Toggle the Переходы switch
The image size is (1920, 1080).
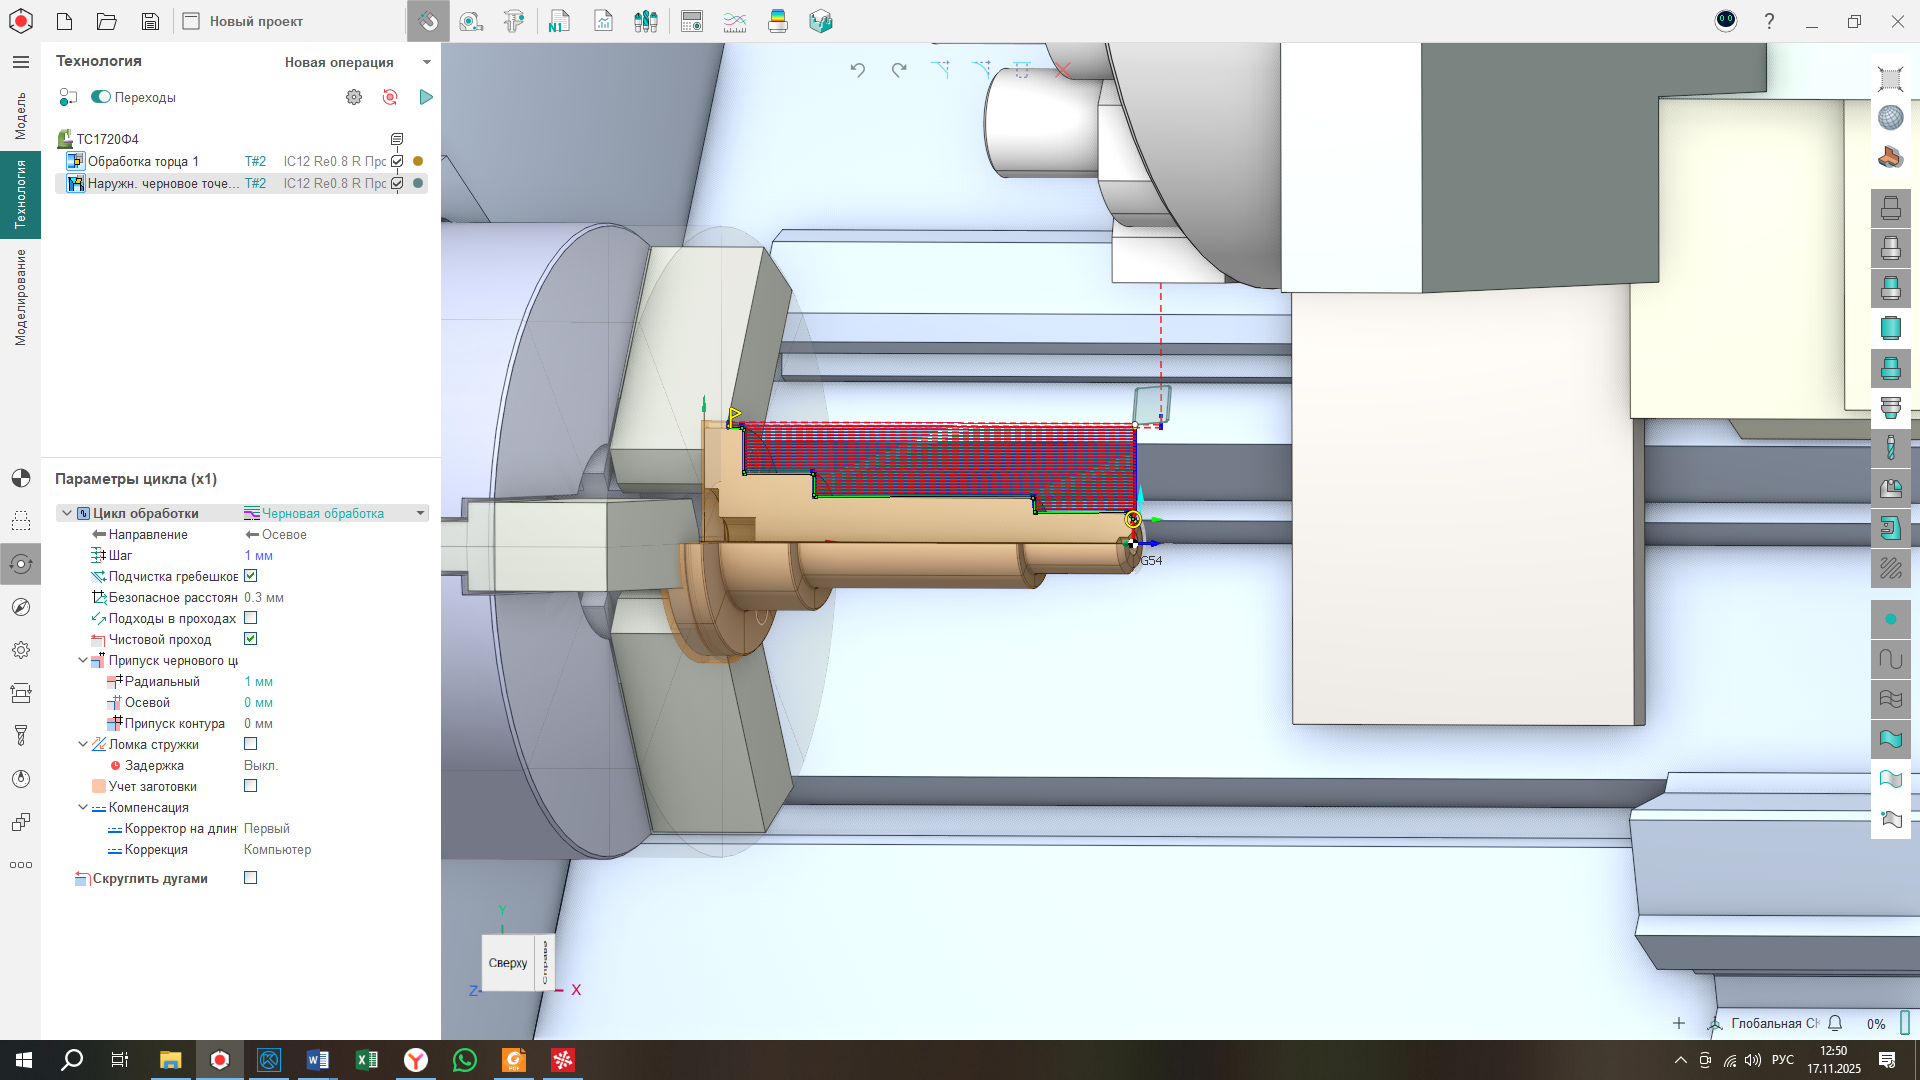101,97
